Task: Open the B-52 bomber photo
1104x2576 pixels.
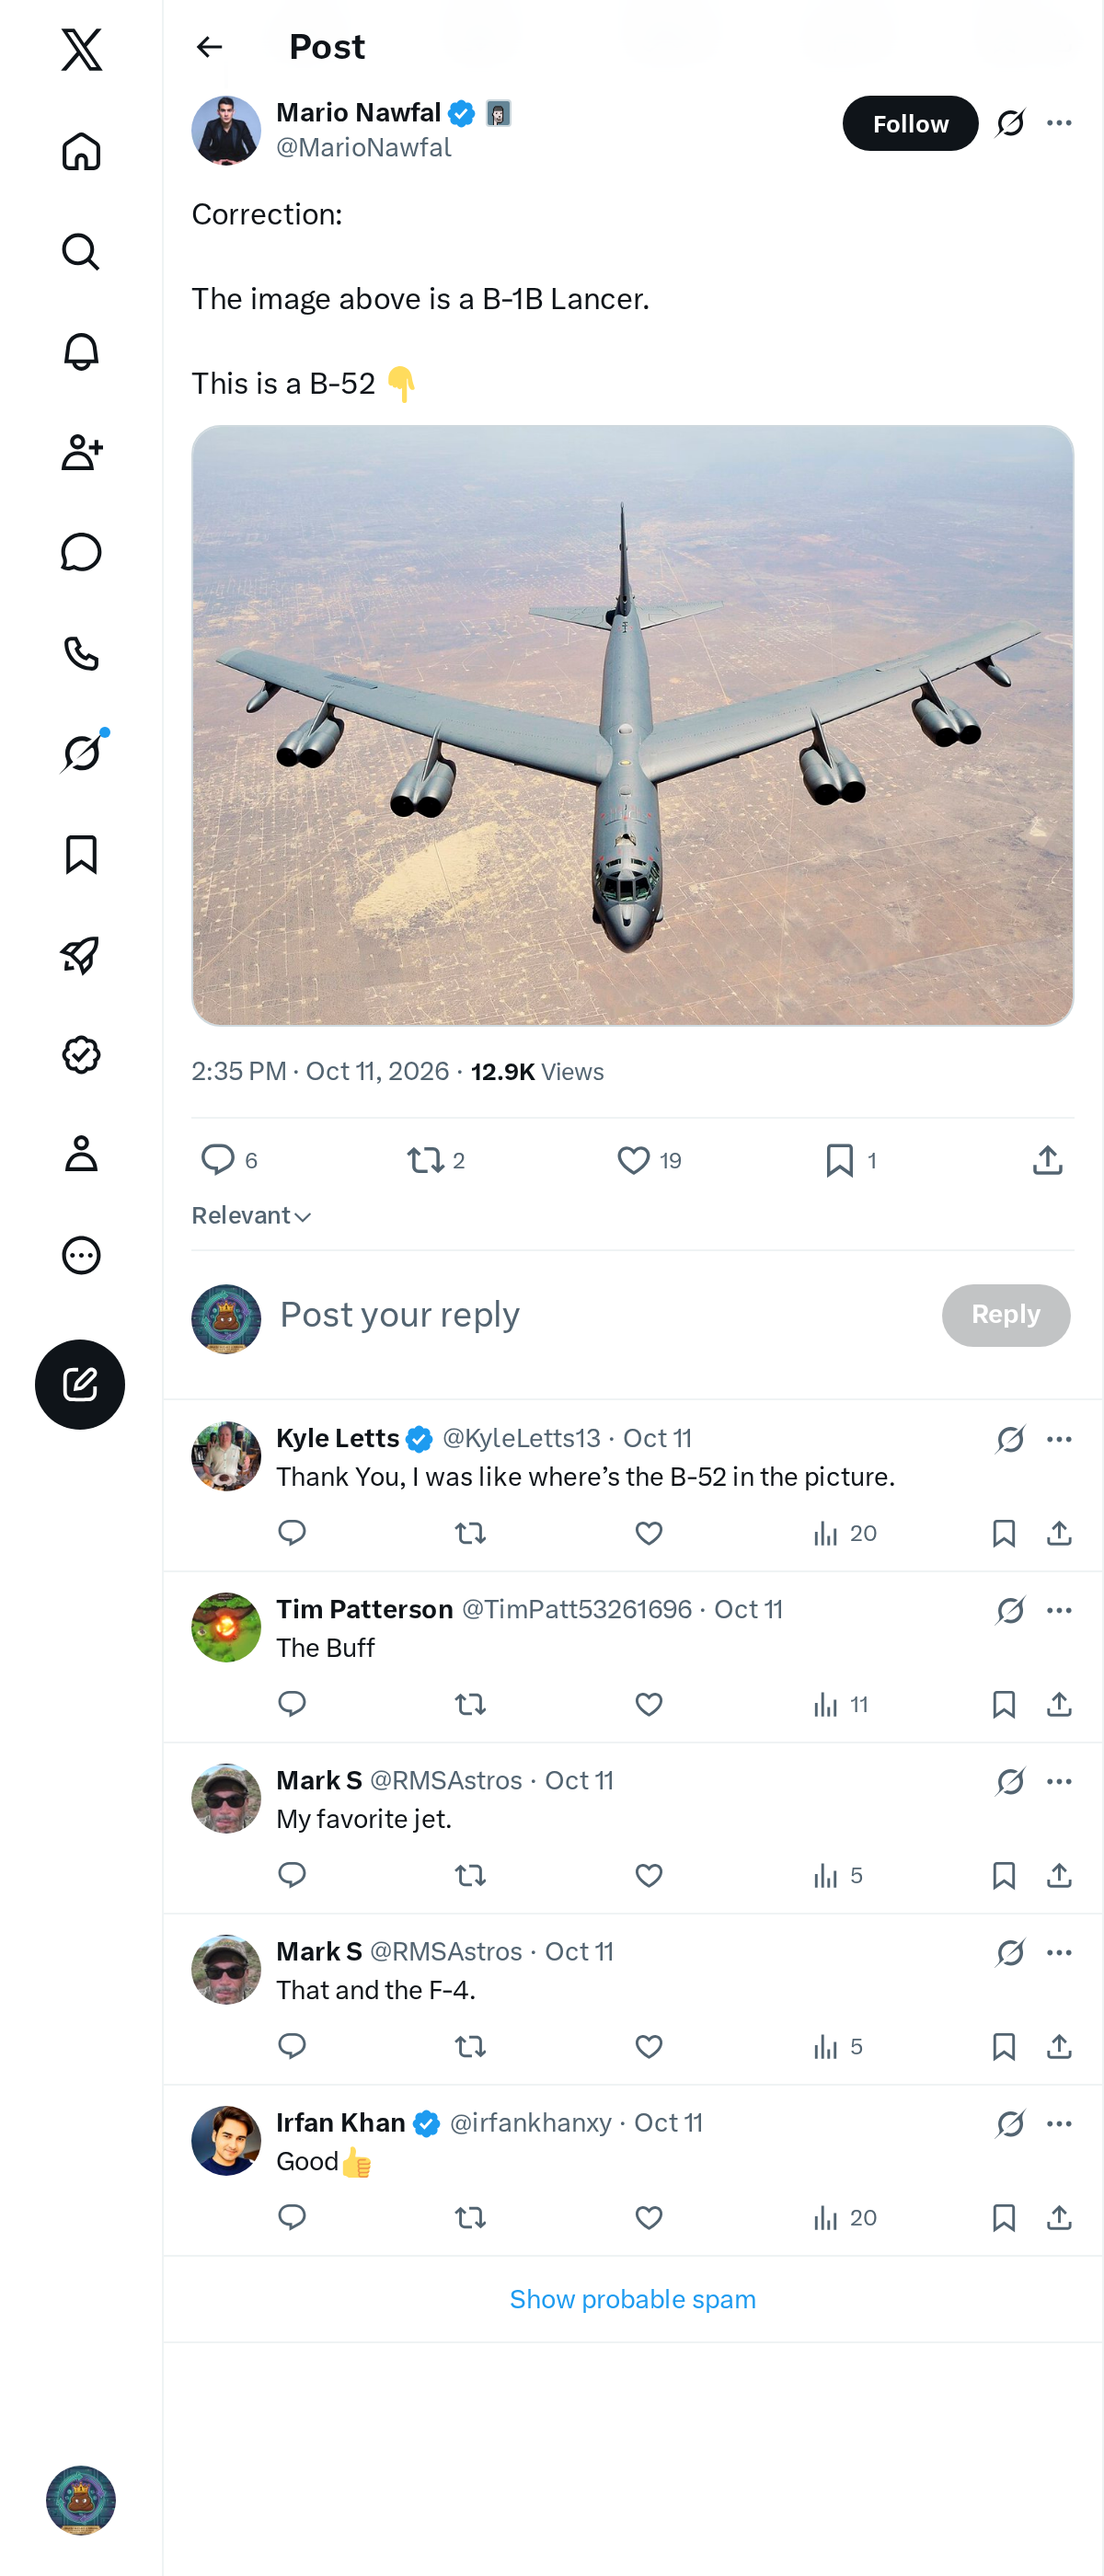Action: [632, 725]
